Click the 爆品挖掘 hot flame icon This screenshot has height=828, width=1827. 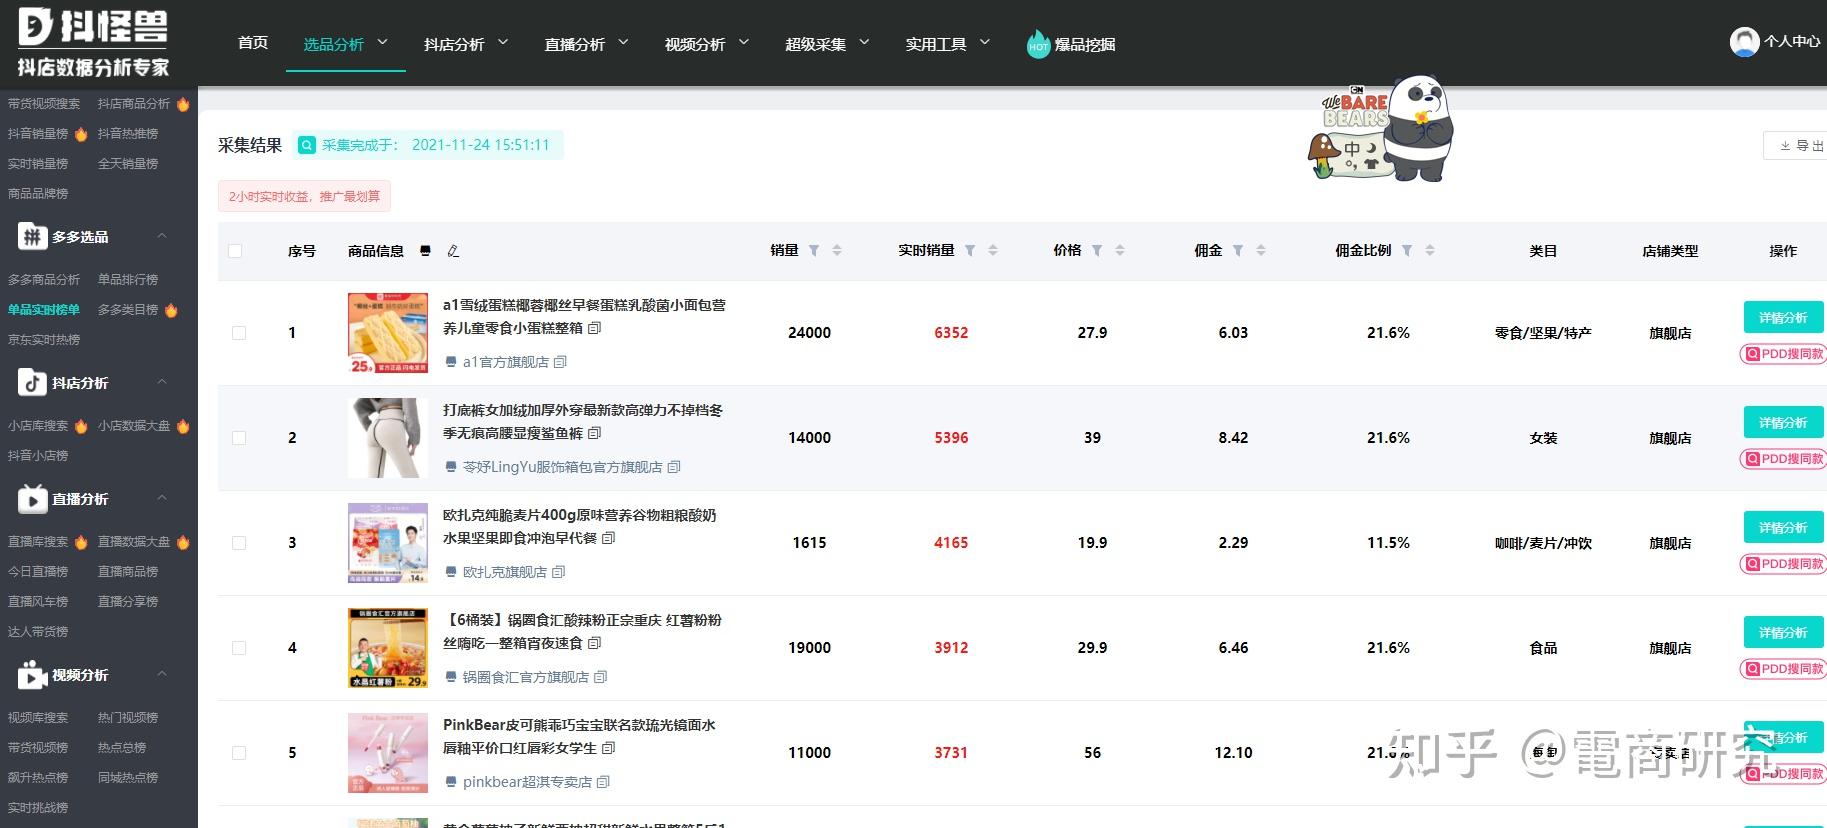[x=1038, y=44]
